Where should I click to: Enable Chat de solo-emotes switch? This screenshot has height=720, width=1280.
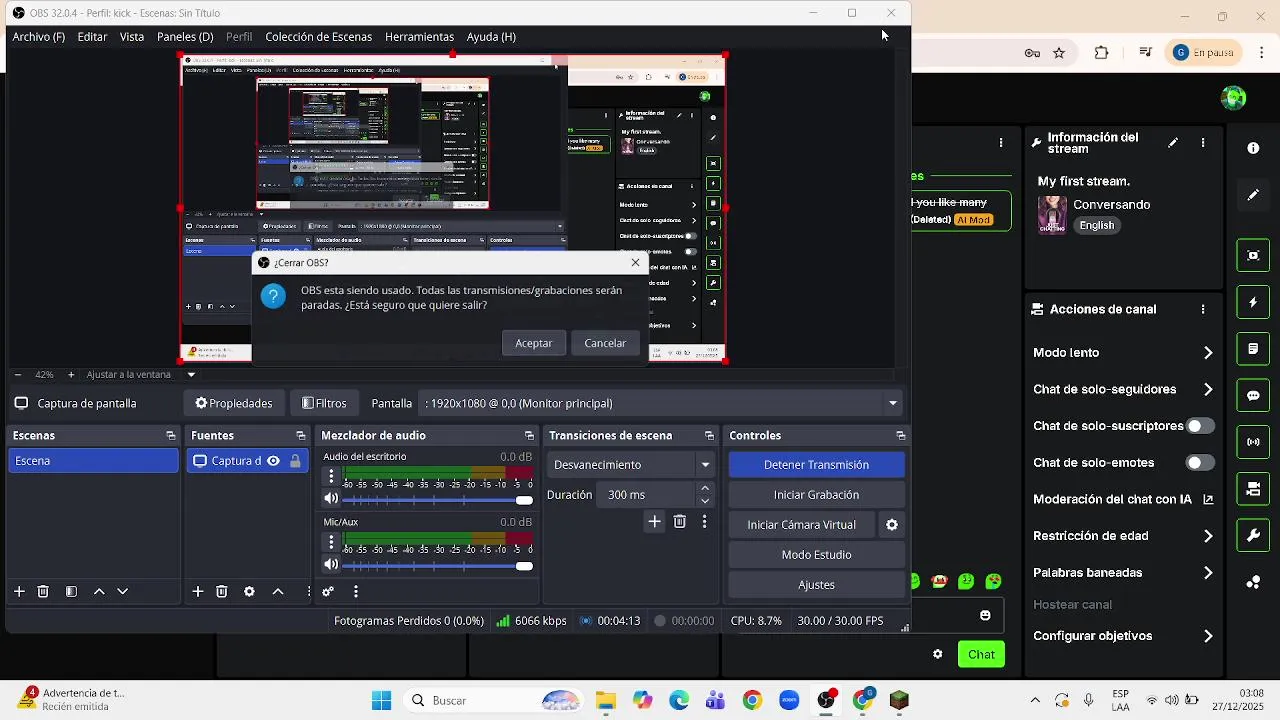coord(1200,463)
